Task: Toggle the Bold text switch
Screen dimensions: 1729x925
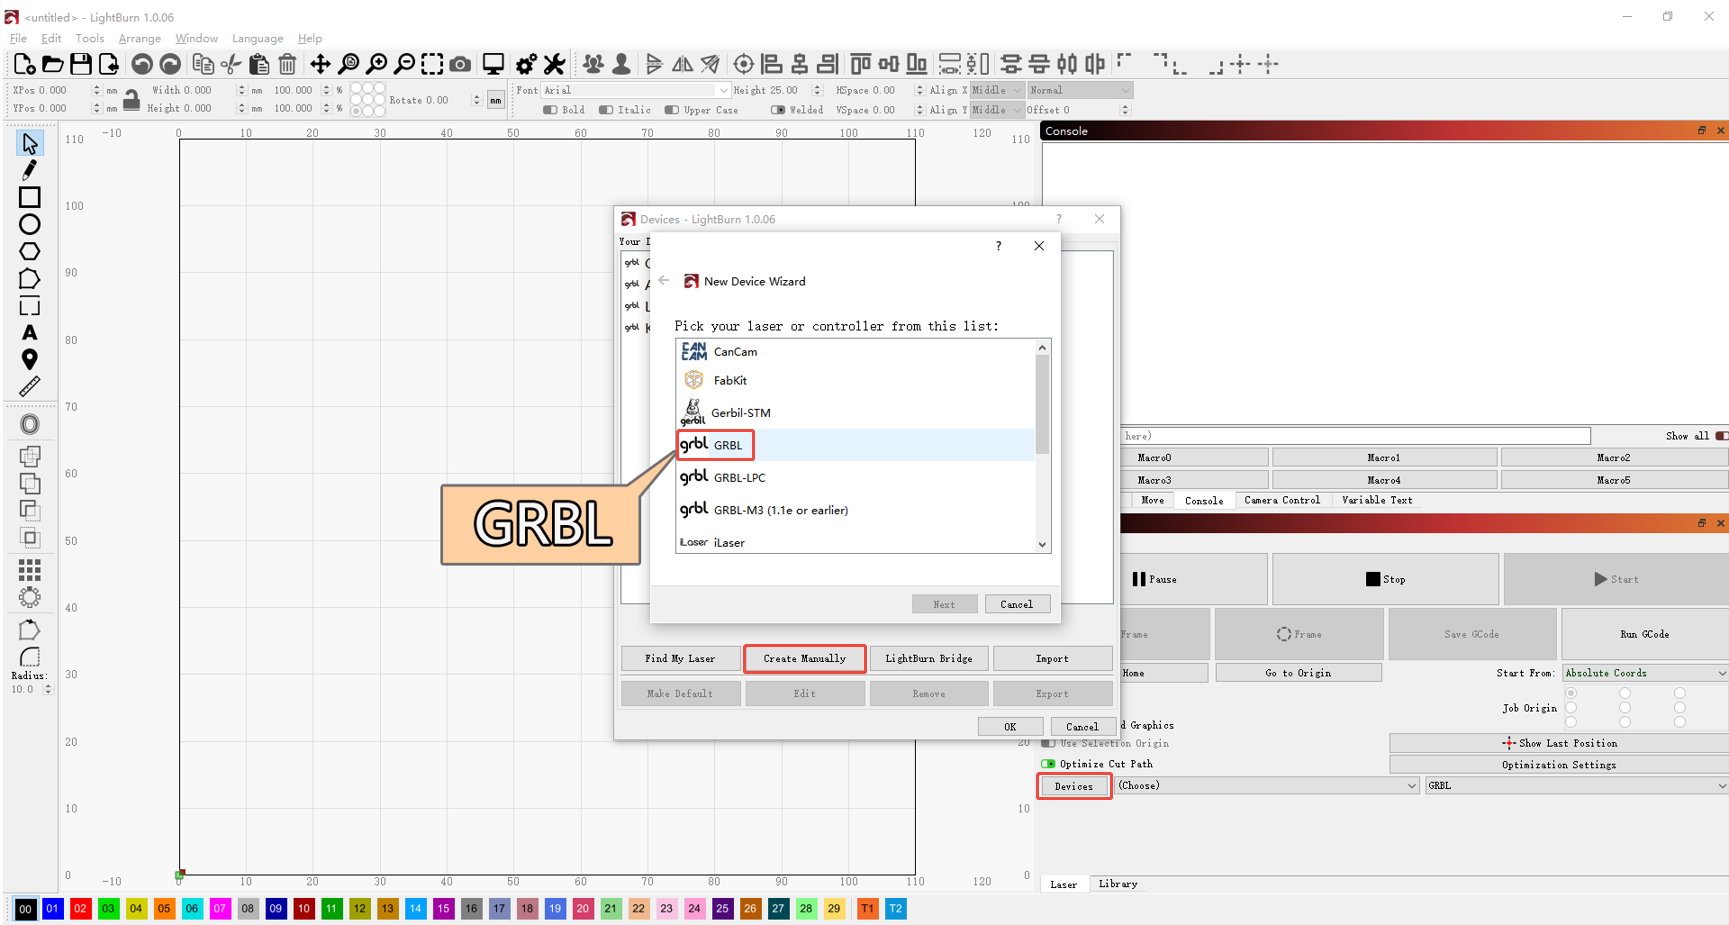Action: (550, 110)
